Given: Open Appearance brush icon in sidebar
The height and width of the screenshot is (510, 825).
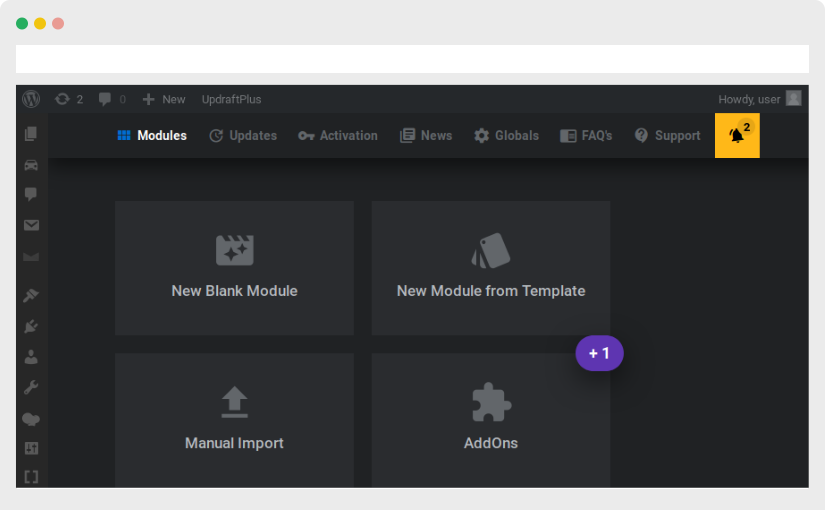Looking at the screenshot, I should click(31, 295).
